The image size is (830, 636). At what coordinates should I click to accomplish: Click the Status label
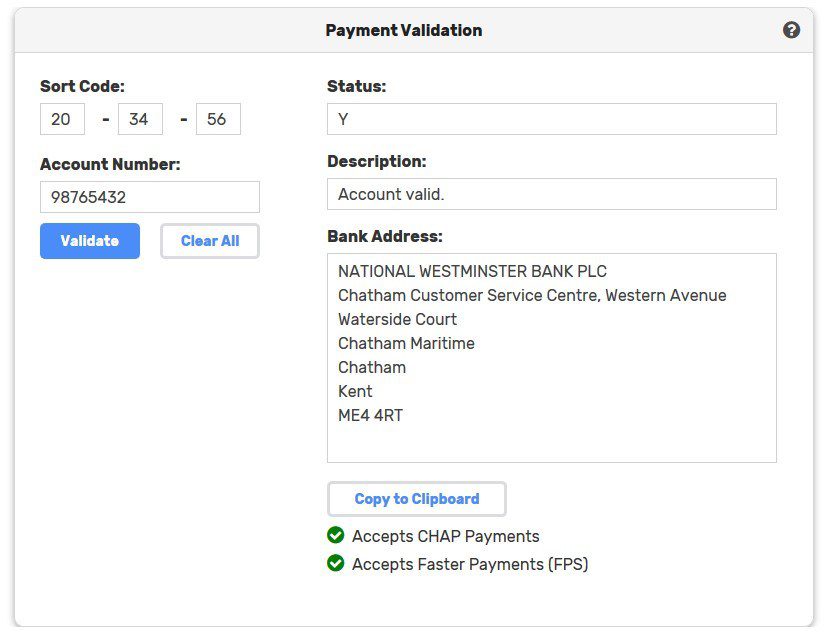(356, 86)
